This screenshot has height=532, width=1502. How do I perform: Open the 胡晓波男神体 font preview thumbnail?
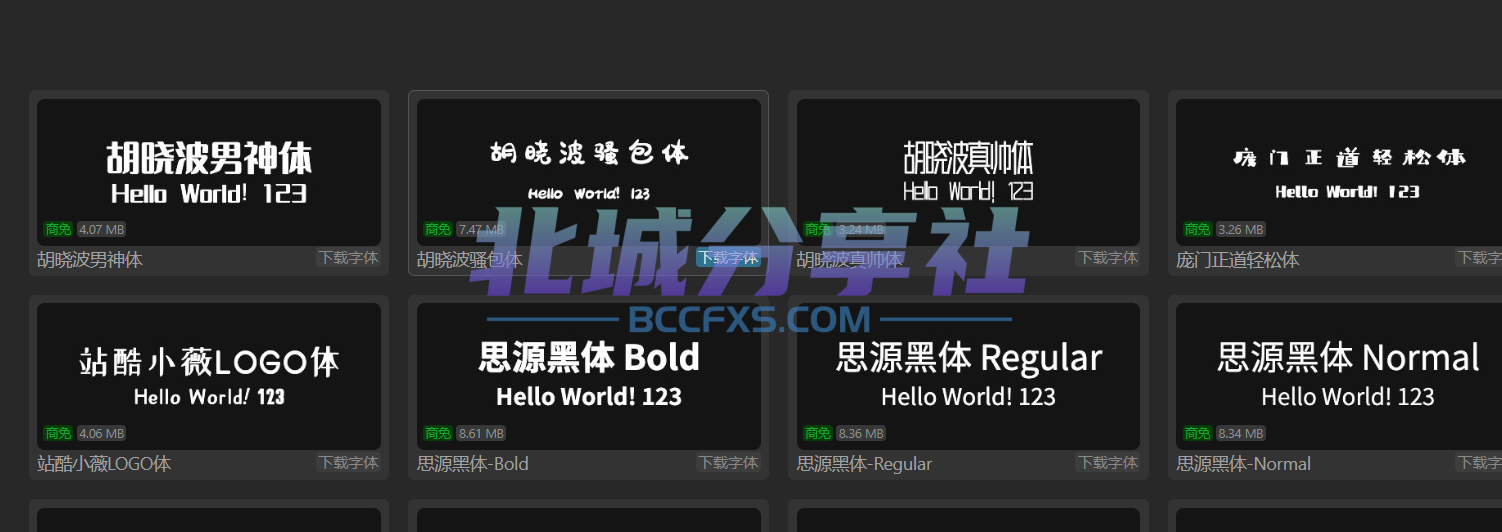click(209, 172)
